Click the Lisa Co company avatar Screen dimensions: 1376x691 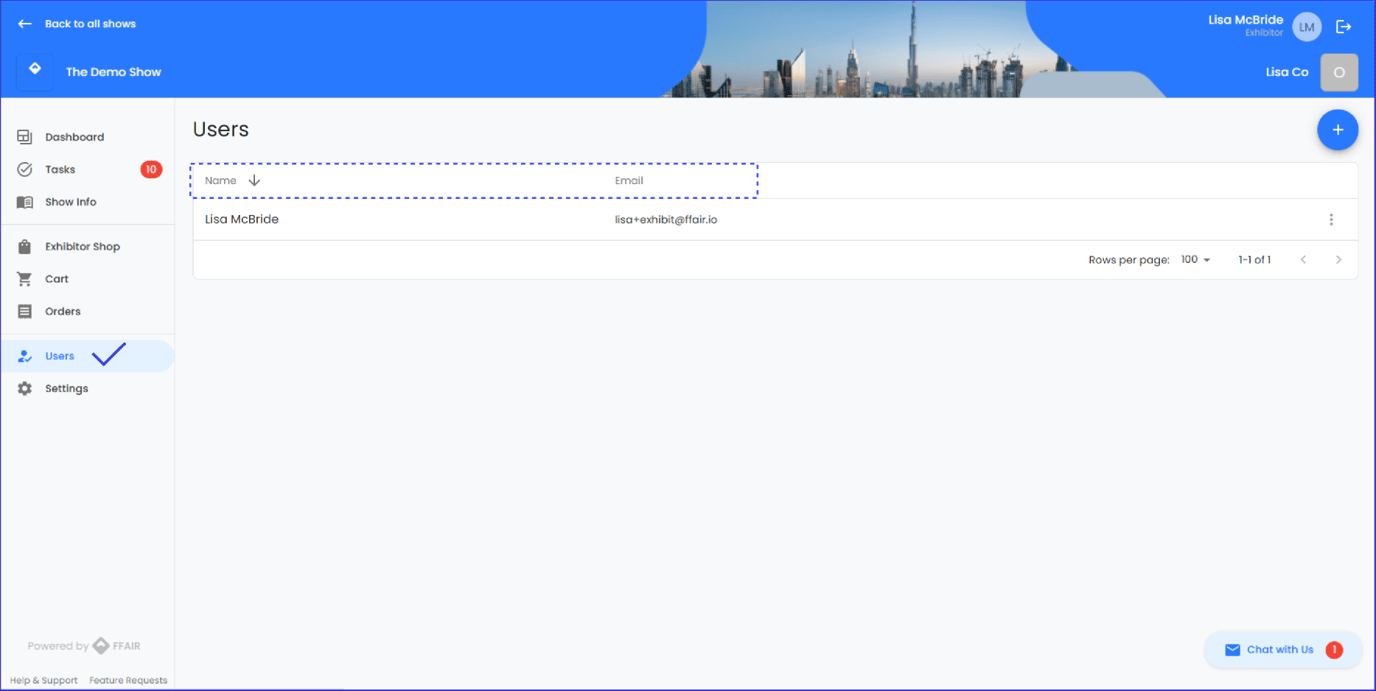[1339, 72]
